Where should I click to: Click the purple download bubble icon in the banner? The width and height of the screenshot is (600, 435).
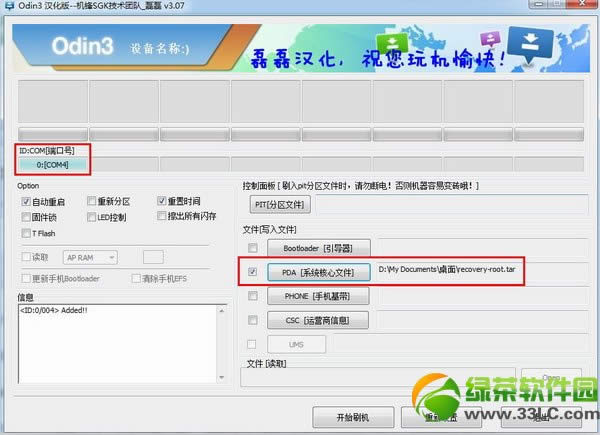pos(491,39)
